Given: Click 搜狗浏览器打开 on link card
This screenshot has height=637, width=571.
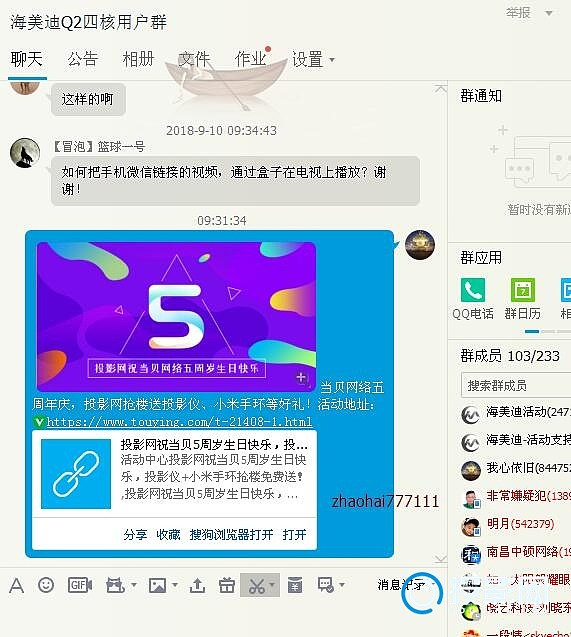Looking at the screenshot, I should (231, 535).
